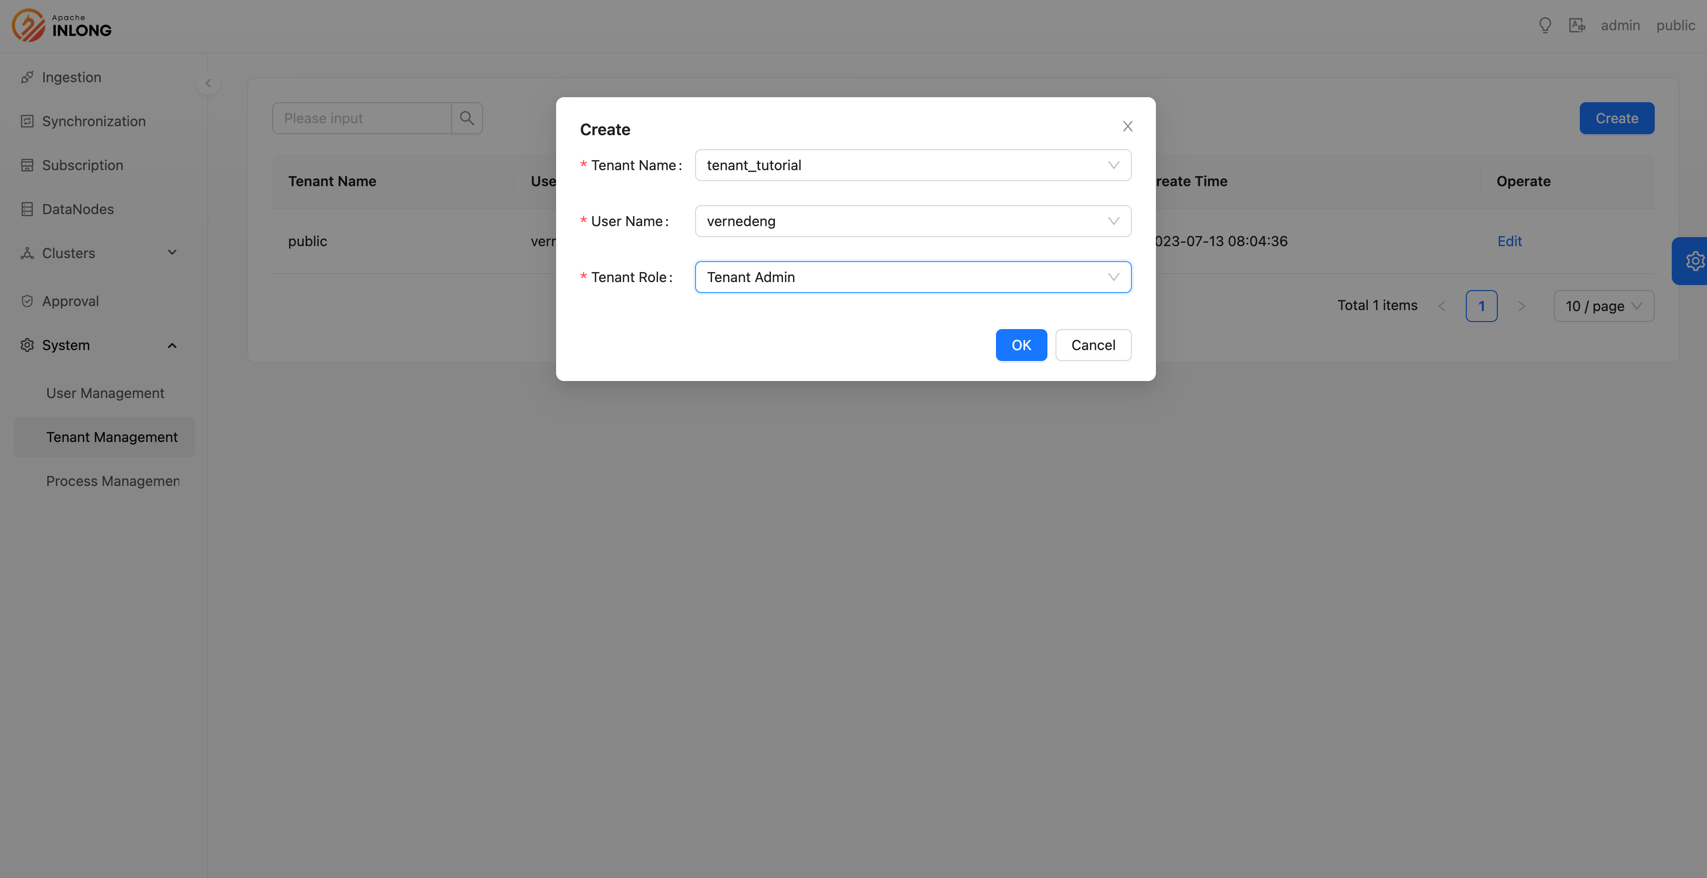The image size is (1707, 878).
Task: Change the 10 / page size selector
Action: pyautogui.click(x=1603, y=306)
